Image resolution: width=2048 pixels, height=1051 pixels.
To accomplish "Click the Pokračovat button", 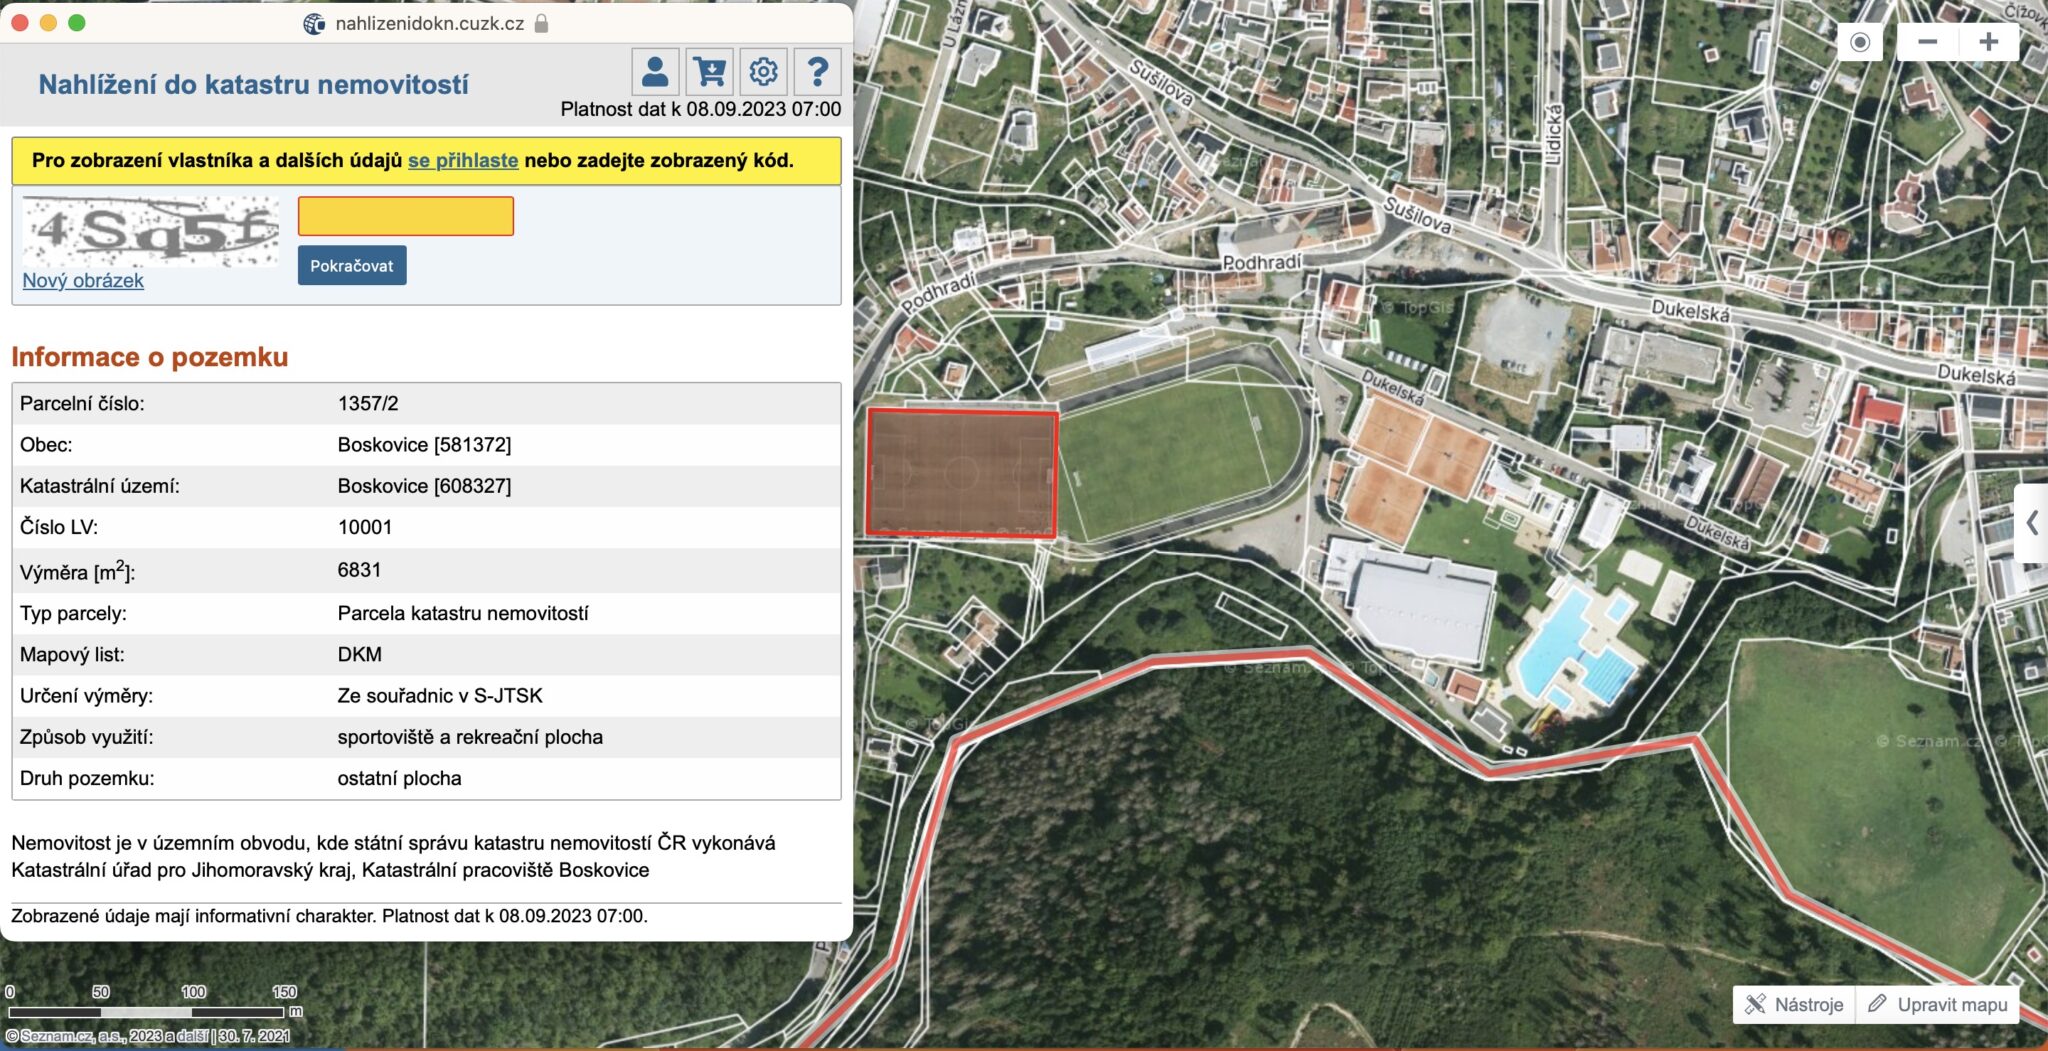I will coord(352,266).
